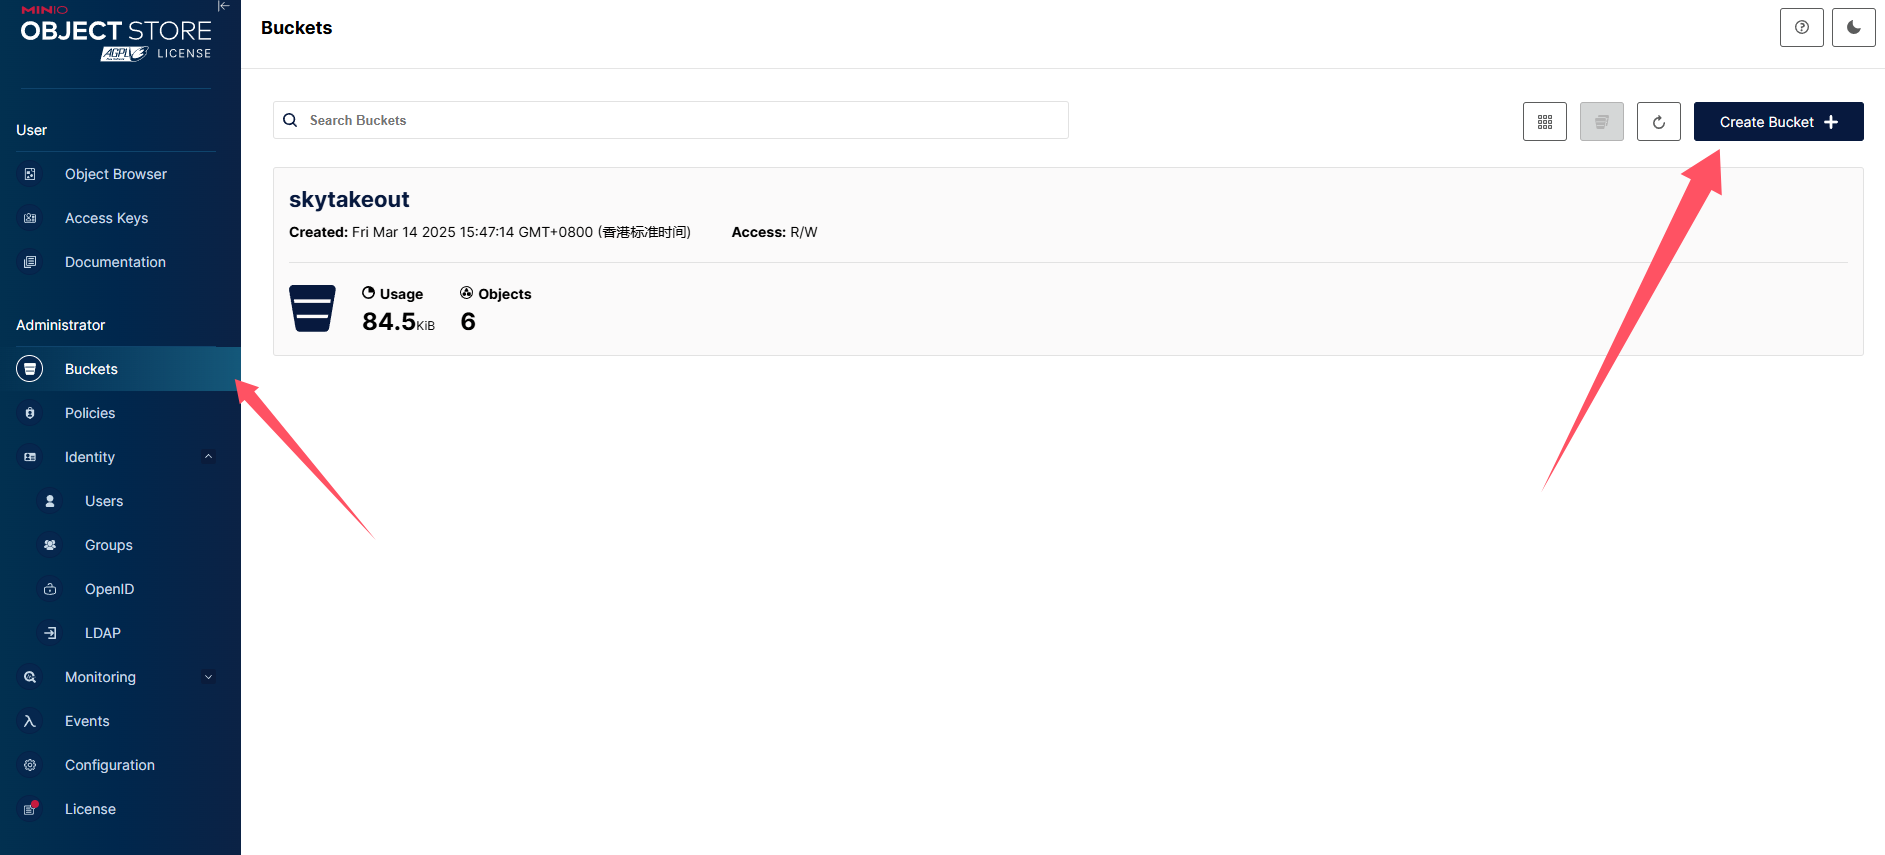Click the Configuration gear icon

click(x=30, y=765)
